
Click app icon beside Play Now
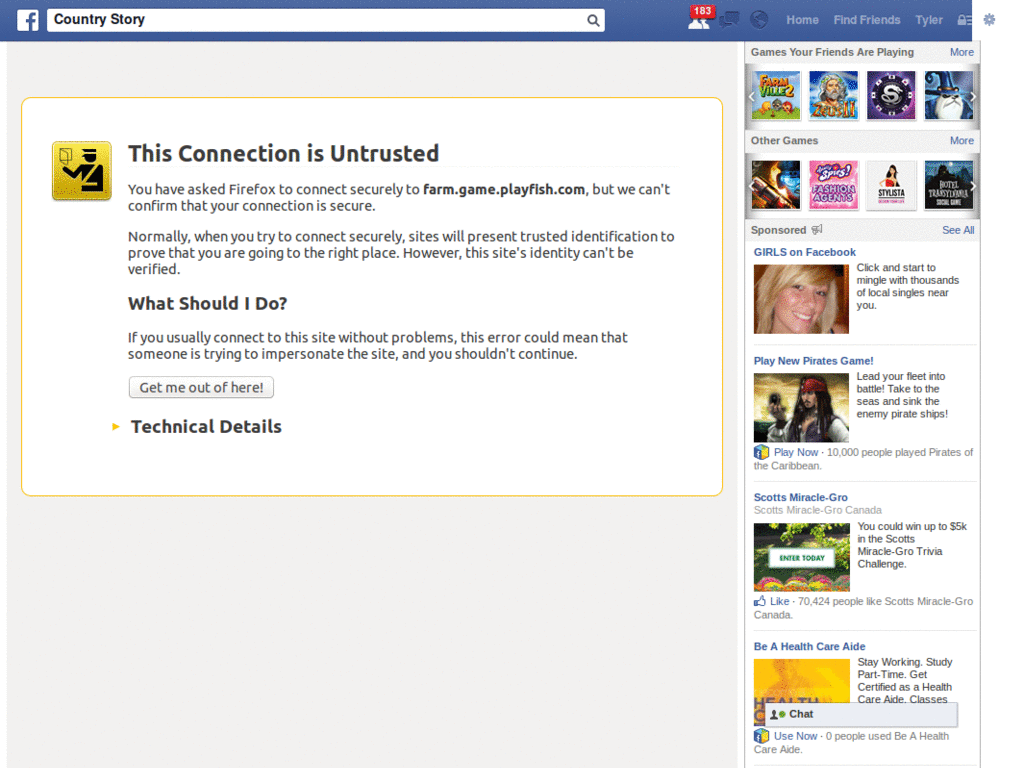pos(761,452)
